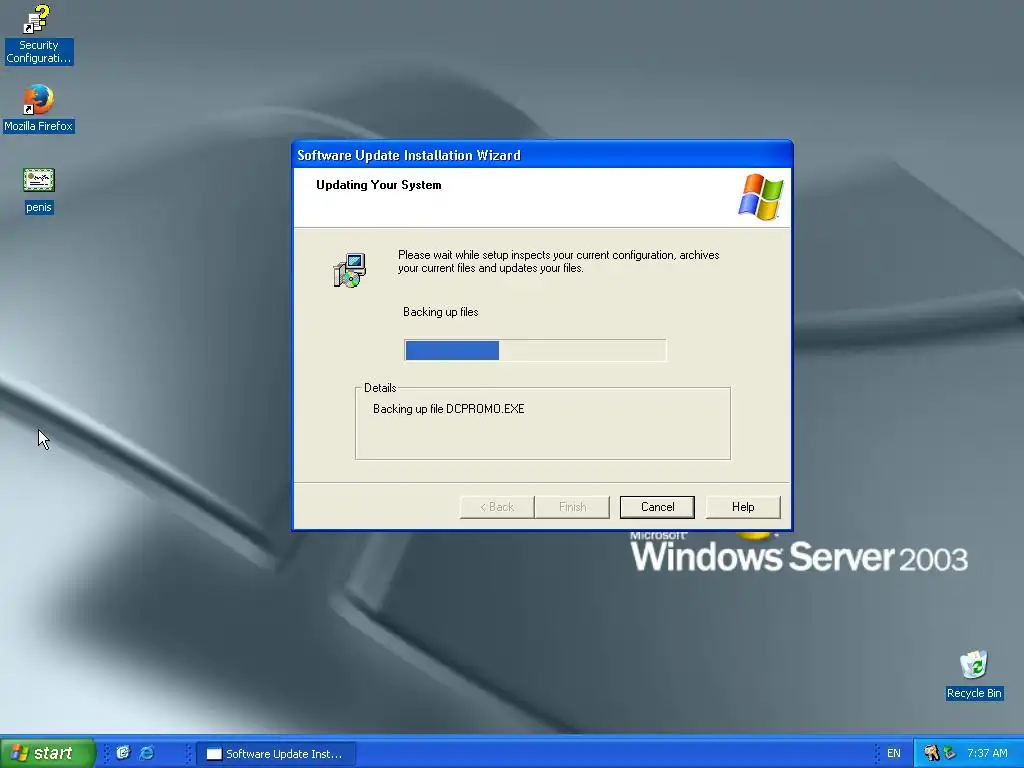
Task: Click the 'Backing up file DCPROMO.EXE' text
Action: tap(449, 409)
